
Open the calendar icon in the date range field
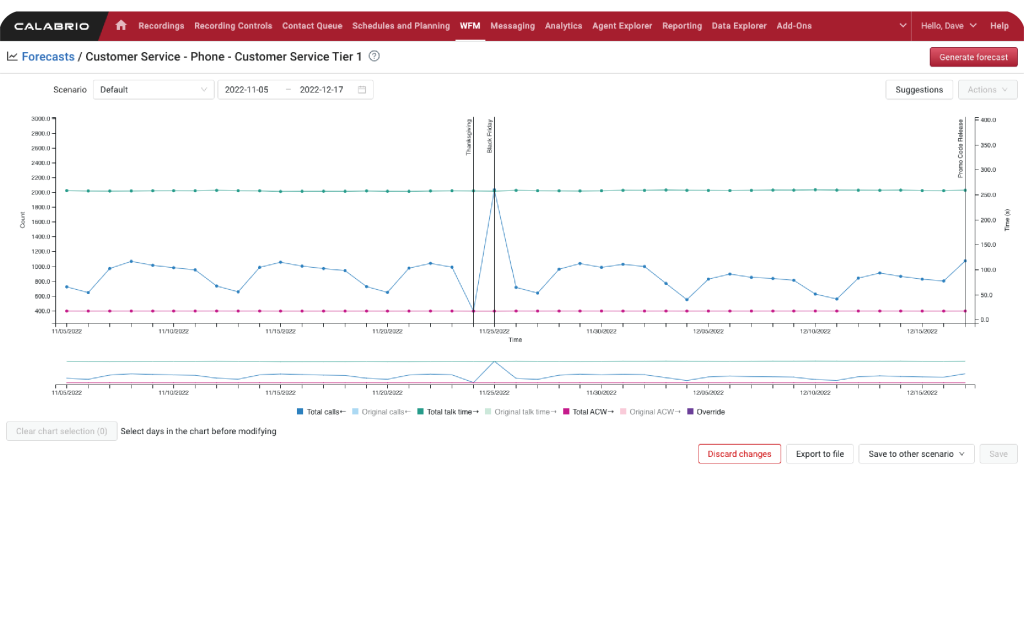(x=360, y=89)
